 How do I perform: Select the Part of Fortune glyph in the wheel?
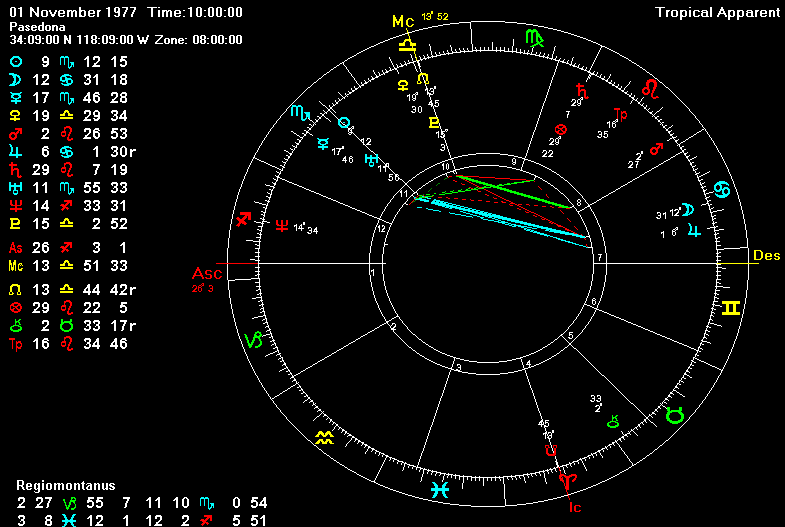click(561, 130)
